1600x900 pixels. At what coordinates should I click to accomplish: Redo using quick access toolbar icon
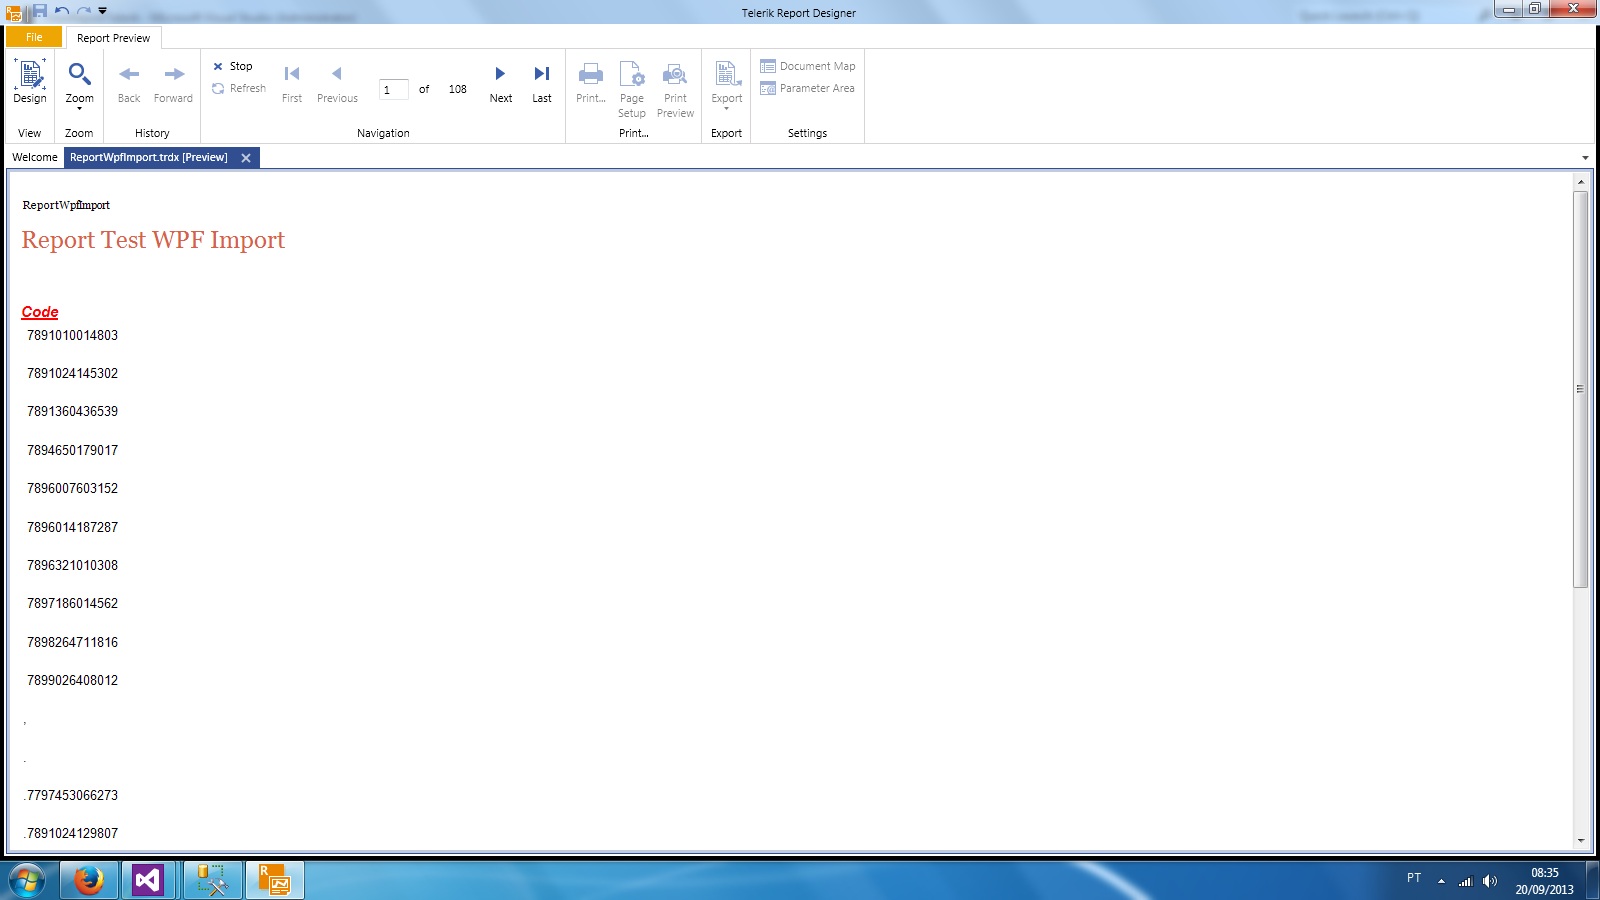pyautogui.click(x=83, y=11)
